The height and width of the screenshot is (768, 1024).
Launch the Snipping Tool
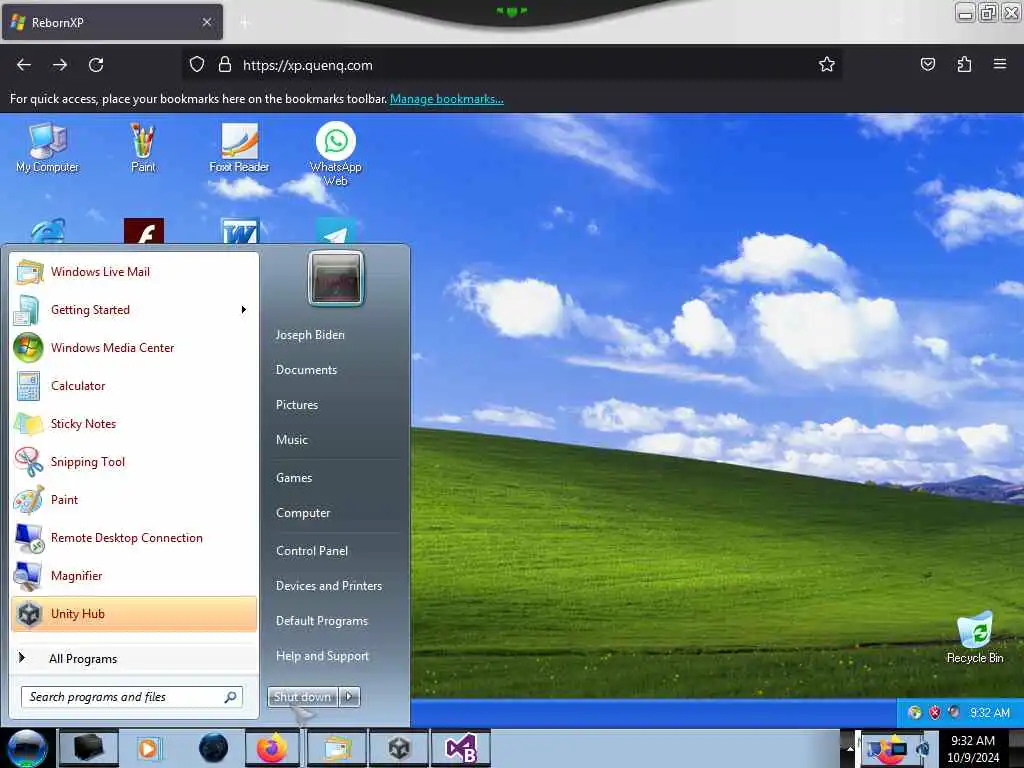134,462
